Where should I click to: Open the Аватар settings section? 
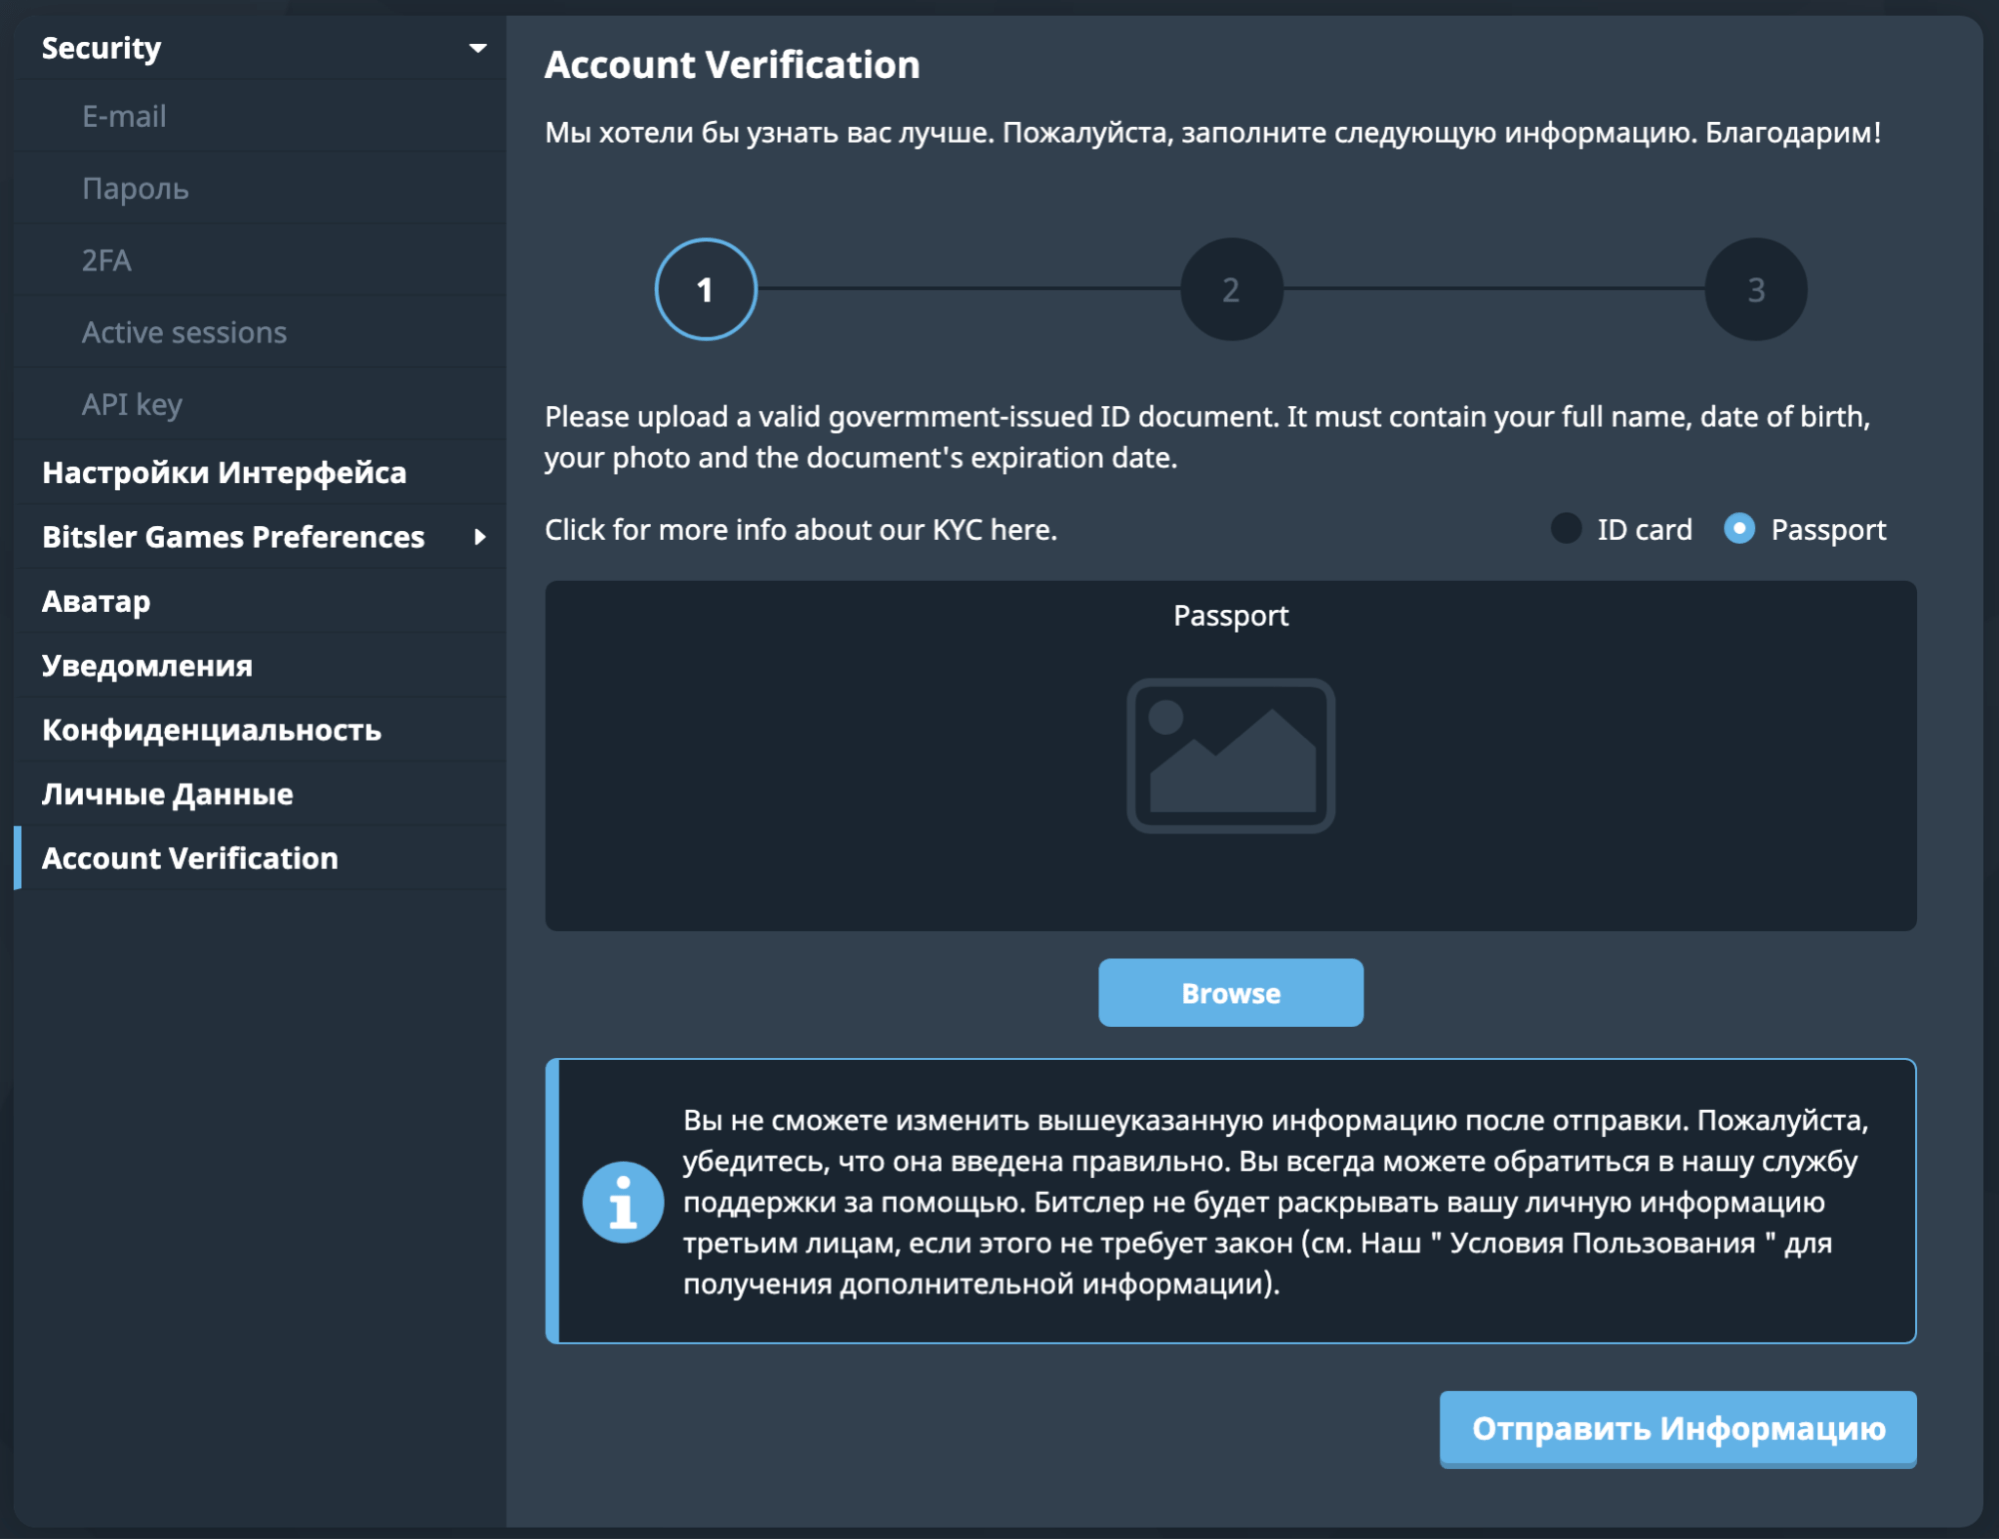pyautogui.click(x=96, y=601)
